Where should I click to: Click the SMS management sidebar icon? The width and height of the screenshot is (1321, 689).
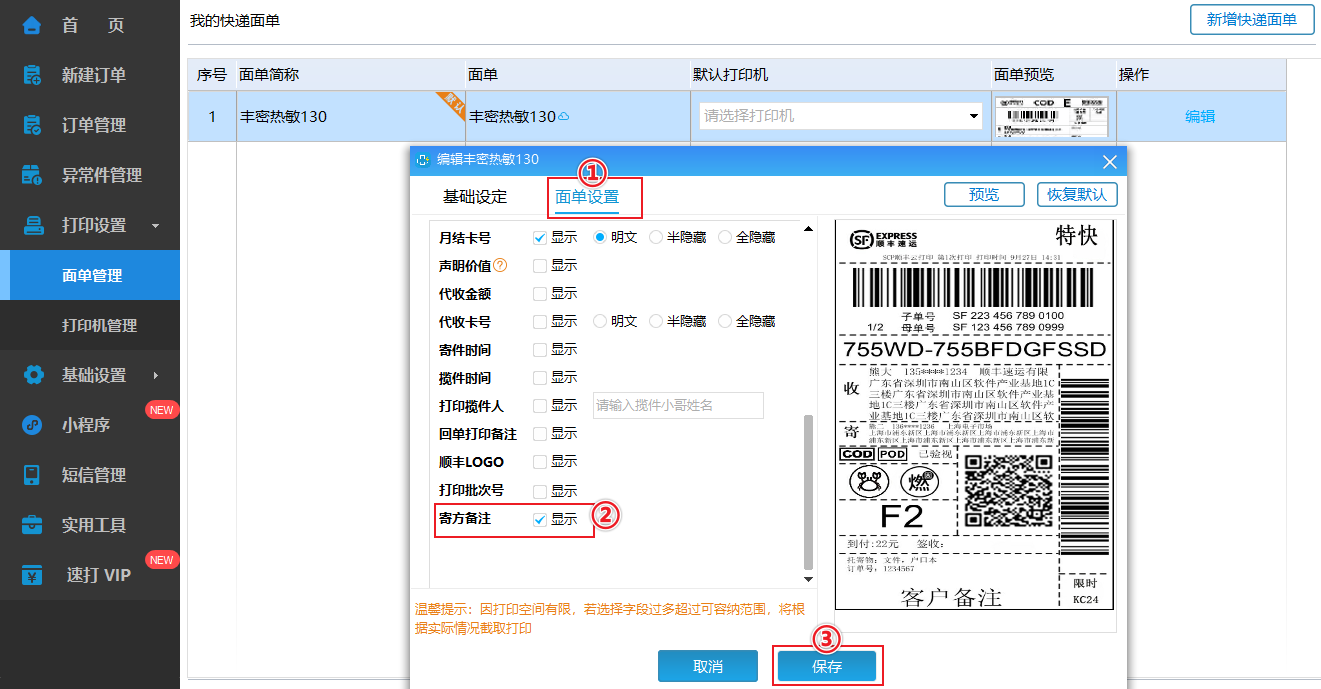pos(32,475)
